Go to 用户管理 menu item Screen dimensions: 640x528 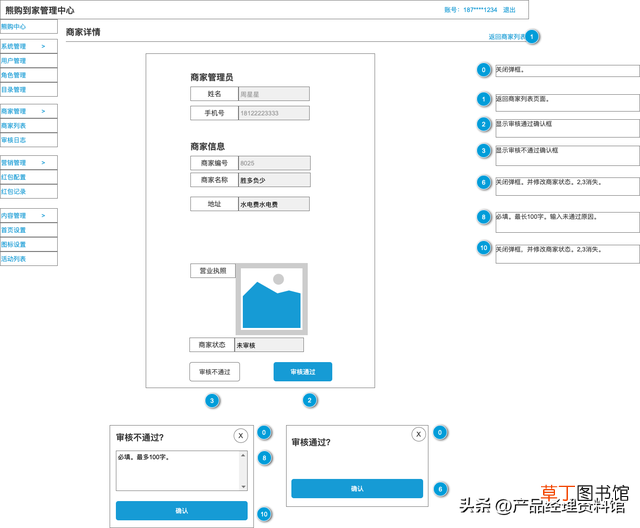coord(29,61)
